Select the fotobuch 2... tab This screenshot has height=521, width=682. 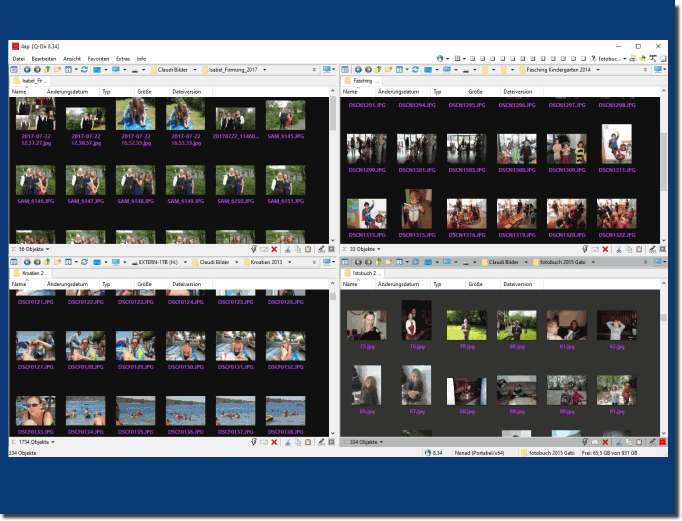[363, 273]
